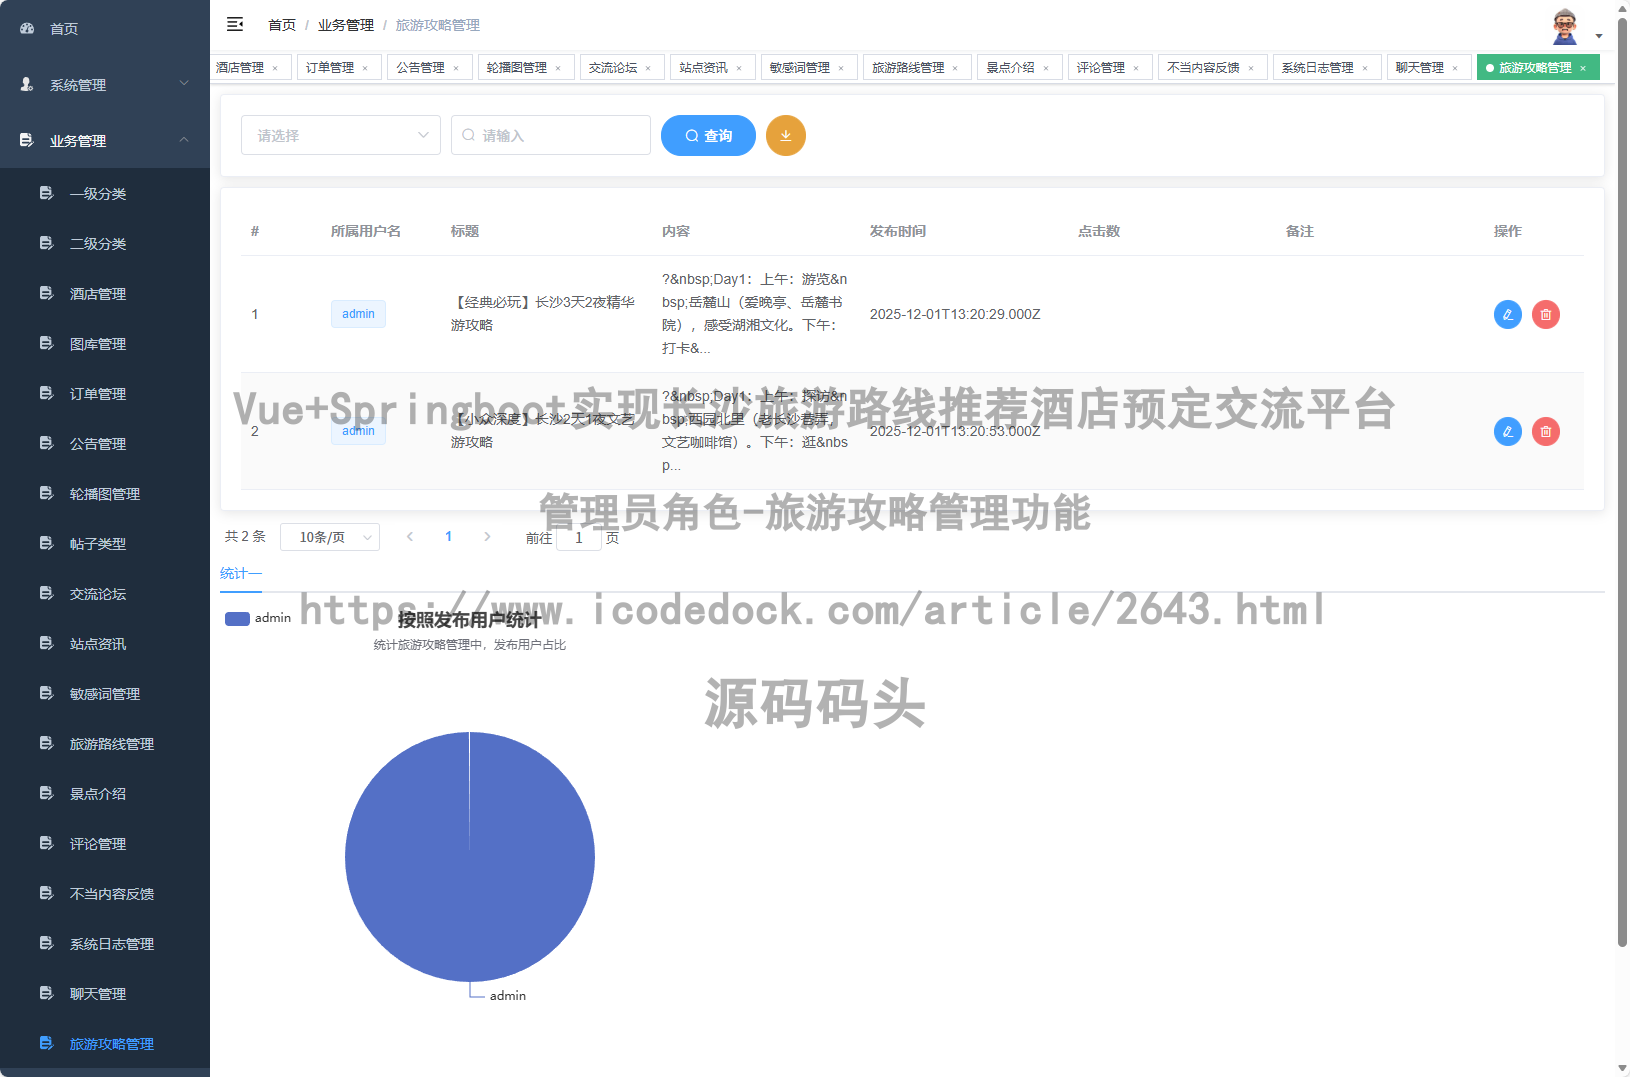Collapse the sidebar using the hamburger icon

(x=235, y=24)
